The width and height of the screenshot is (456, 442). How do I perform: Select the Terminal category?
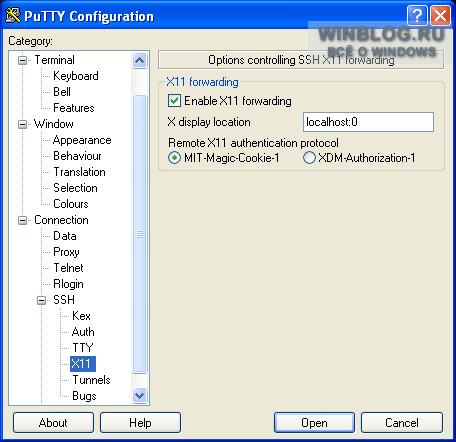[x=55, y=60]
